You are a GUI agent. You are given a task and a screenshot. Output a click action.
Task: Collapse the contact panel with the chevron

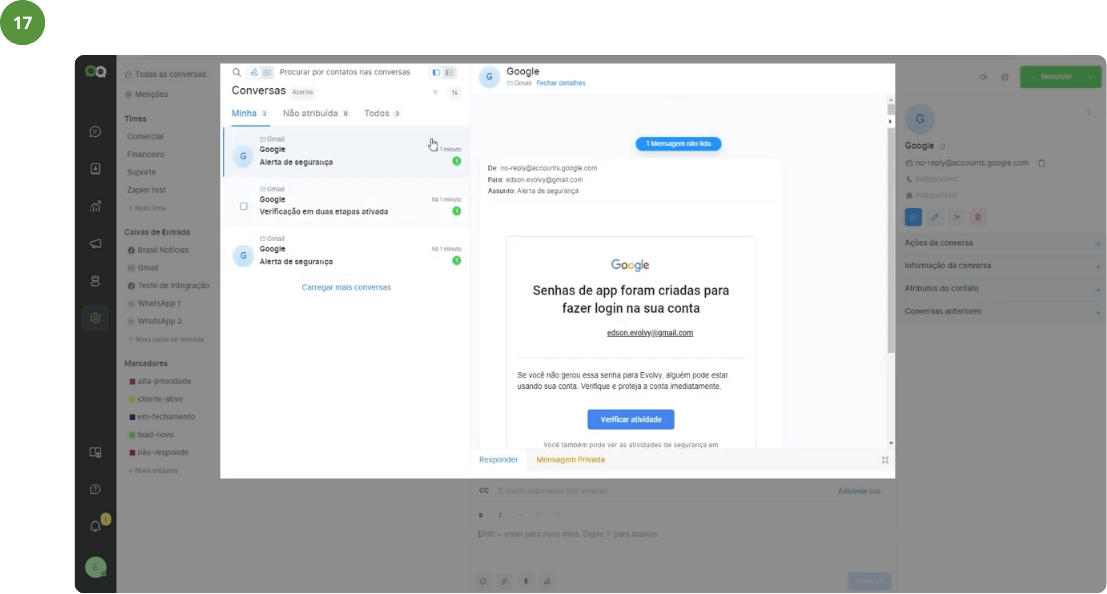tap(1089, 112)
